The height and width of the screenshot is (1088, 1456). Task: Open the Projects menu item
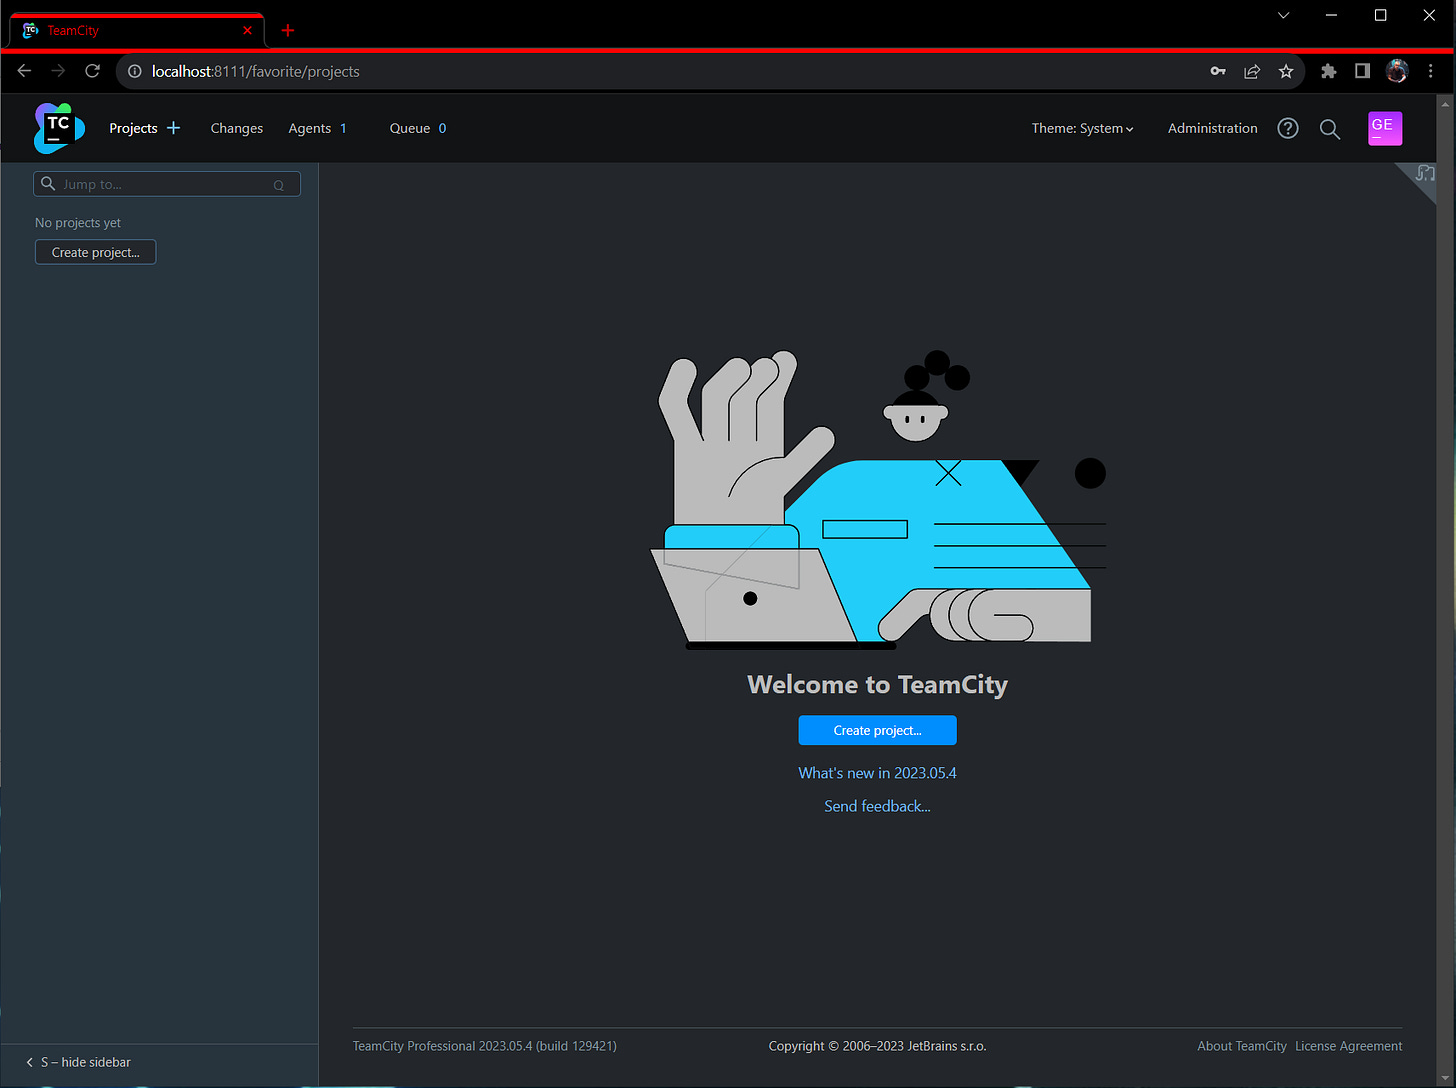pyautogui.click(x=133, y=128)
